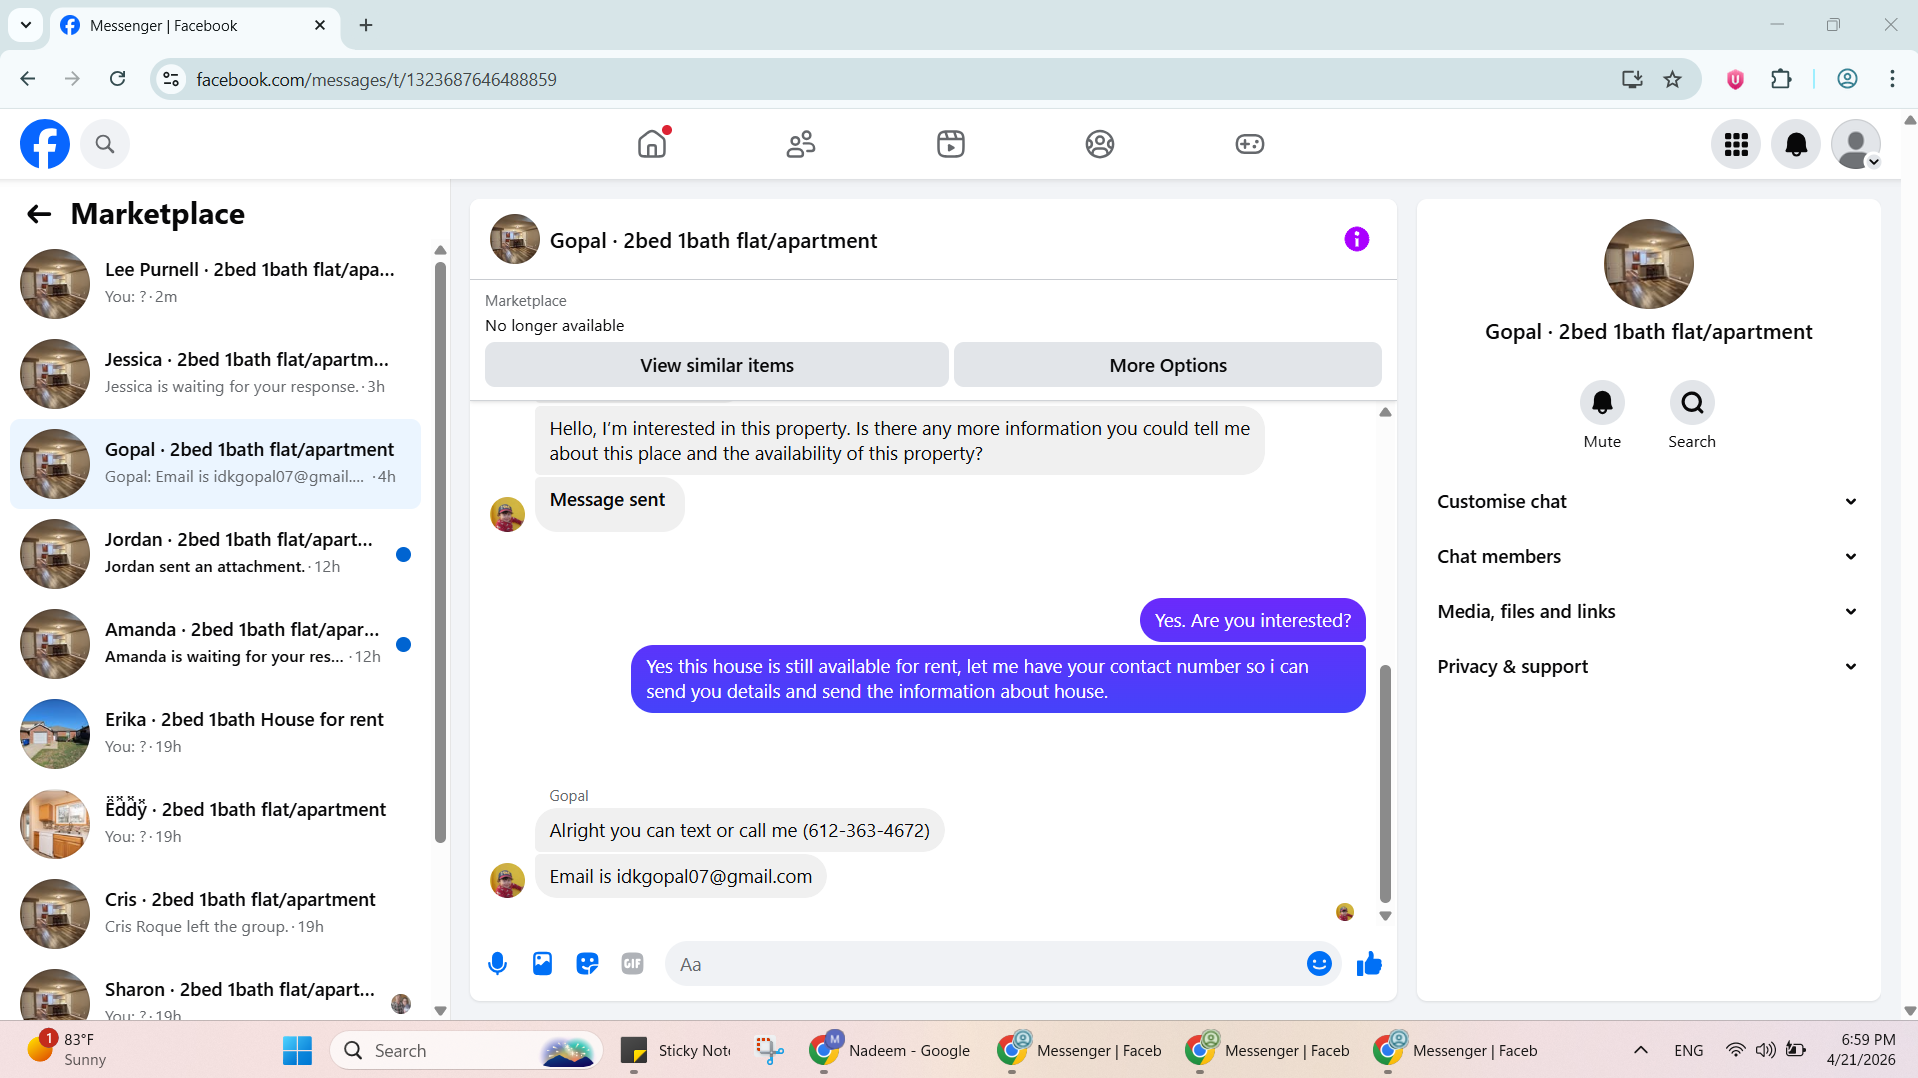Image resolution: width=1918 pixels, height=1078 pixels.
Task: Switch to Nadeem - Google Chrome window
Action: [890, 1050]
